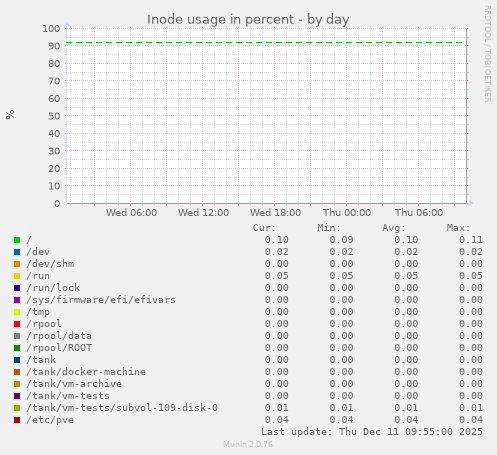Click the Max: column header
The width and height of the screenshot is (497, 455).
[x=458, y=228]
